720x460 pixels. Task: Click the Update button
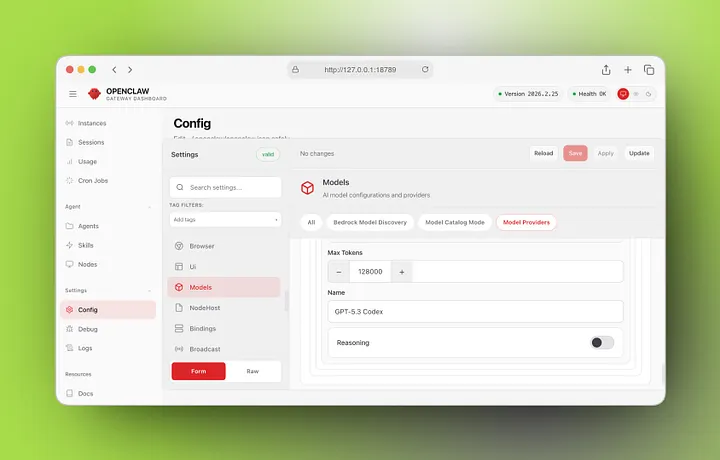tap(639, 153)
